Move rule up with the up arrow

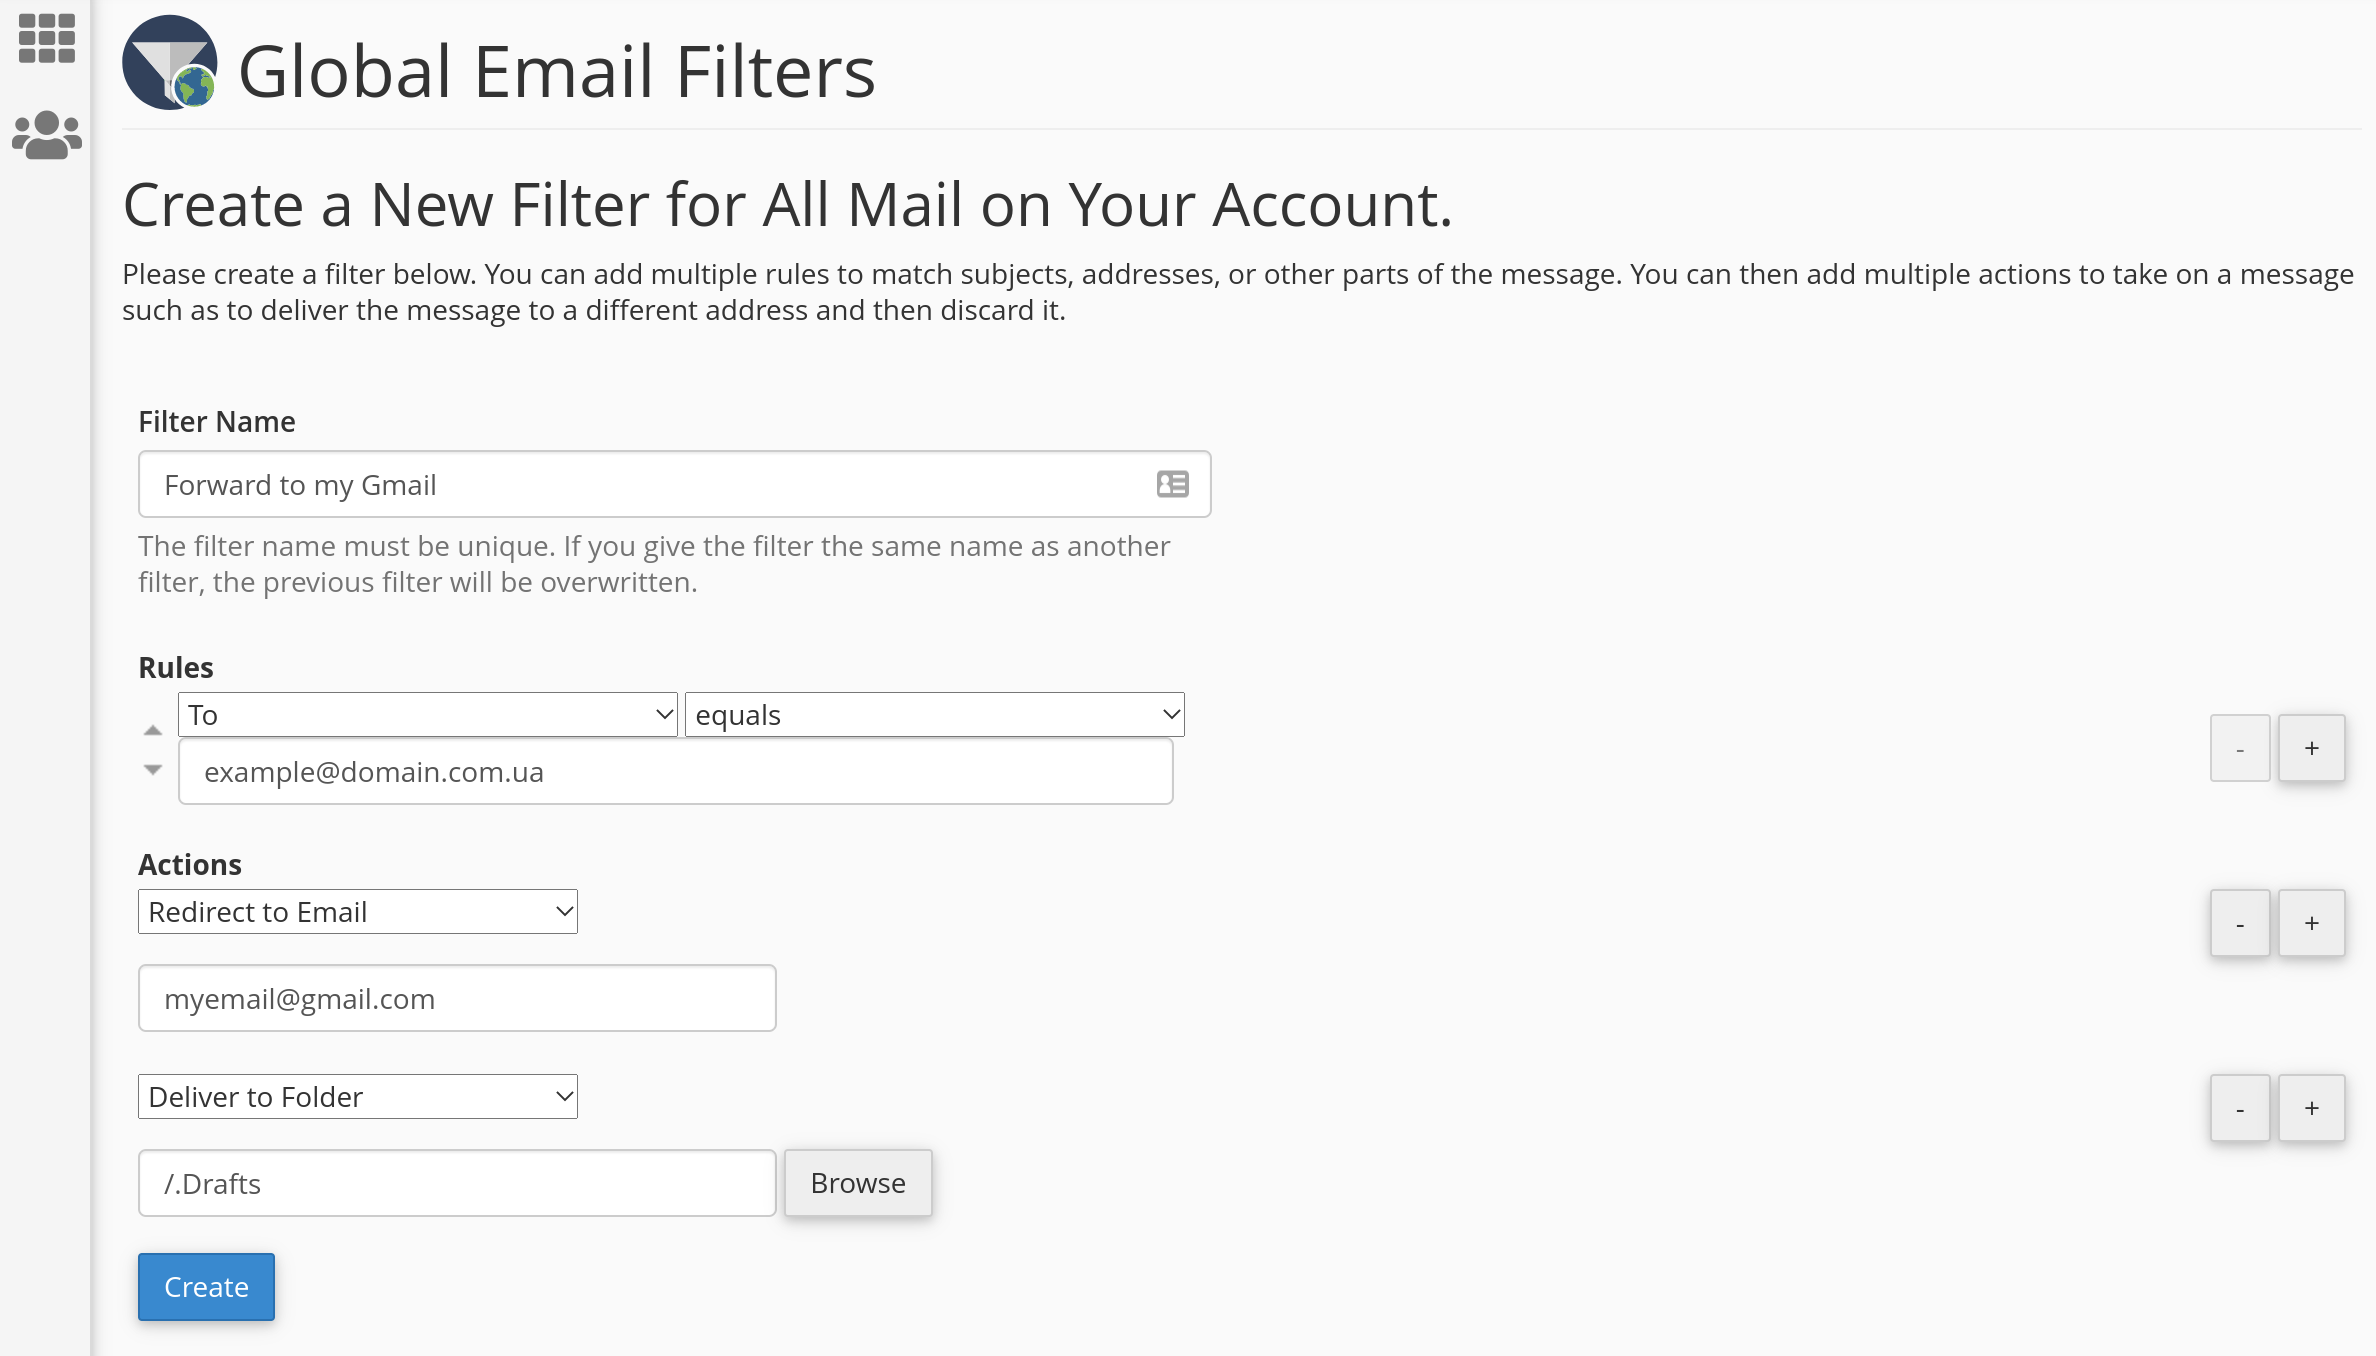[x=153, y=731]
